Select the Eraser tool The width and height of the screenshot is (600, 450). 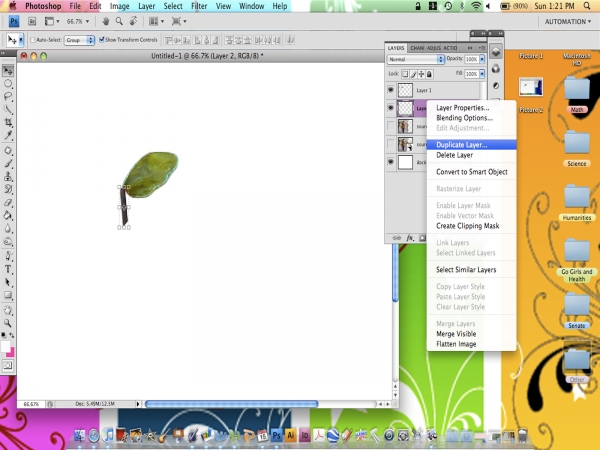[8, 203]
